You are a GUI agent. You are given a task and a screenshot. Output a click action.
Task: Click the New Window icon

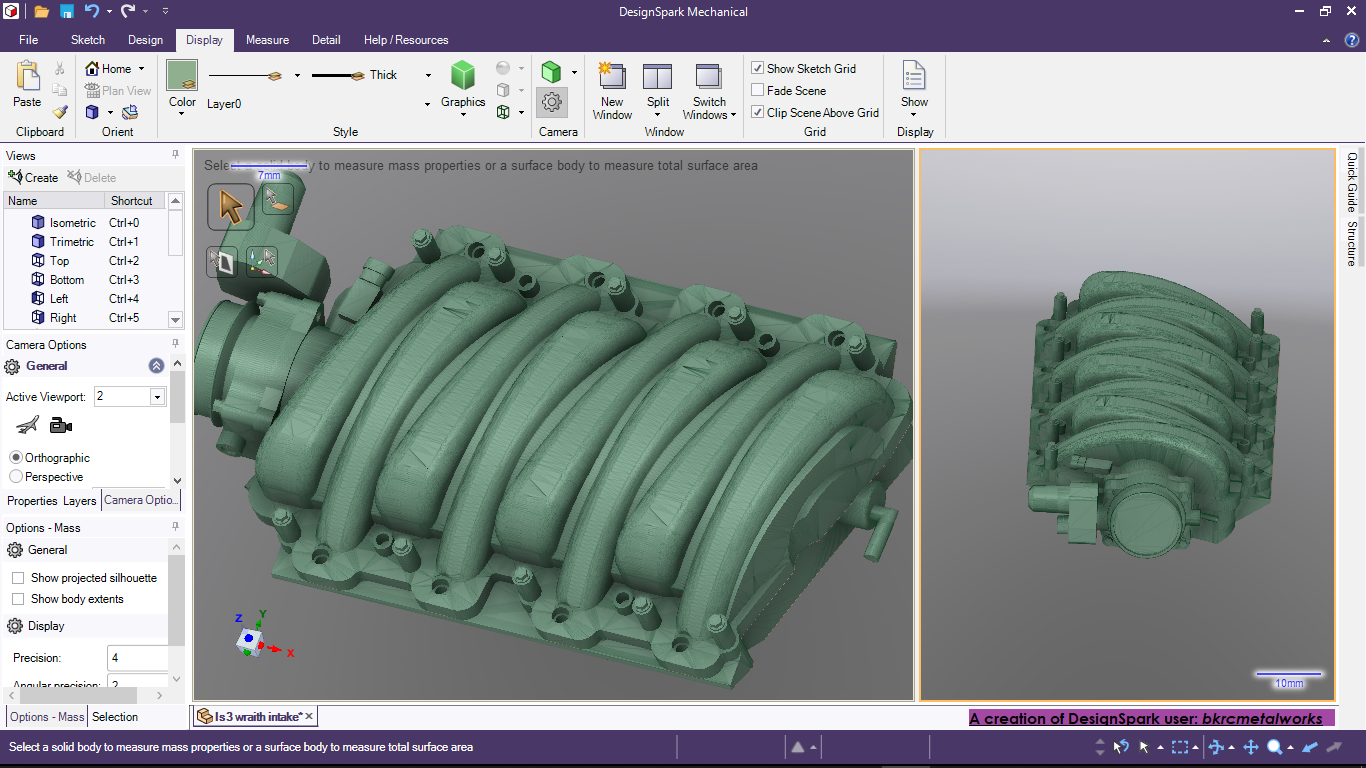[612, 78]
